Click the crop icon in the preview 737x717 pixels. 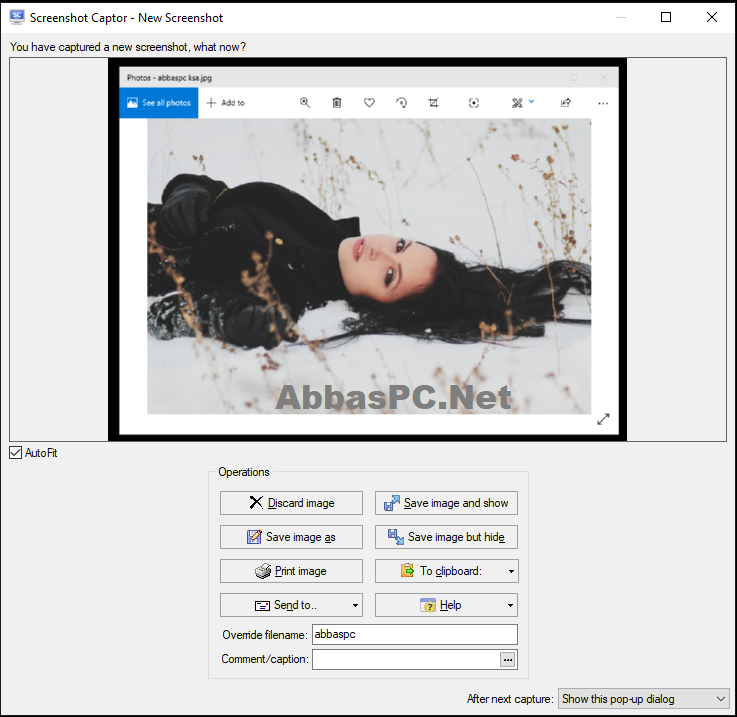[x=433, y=102]
